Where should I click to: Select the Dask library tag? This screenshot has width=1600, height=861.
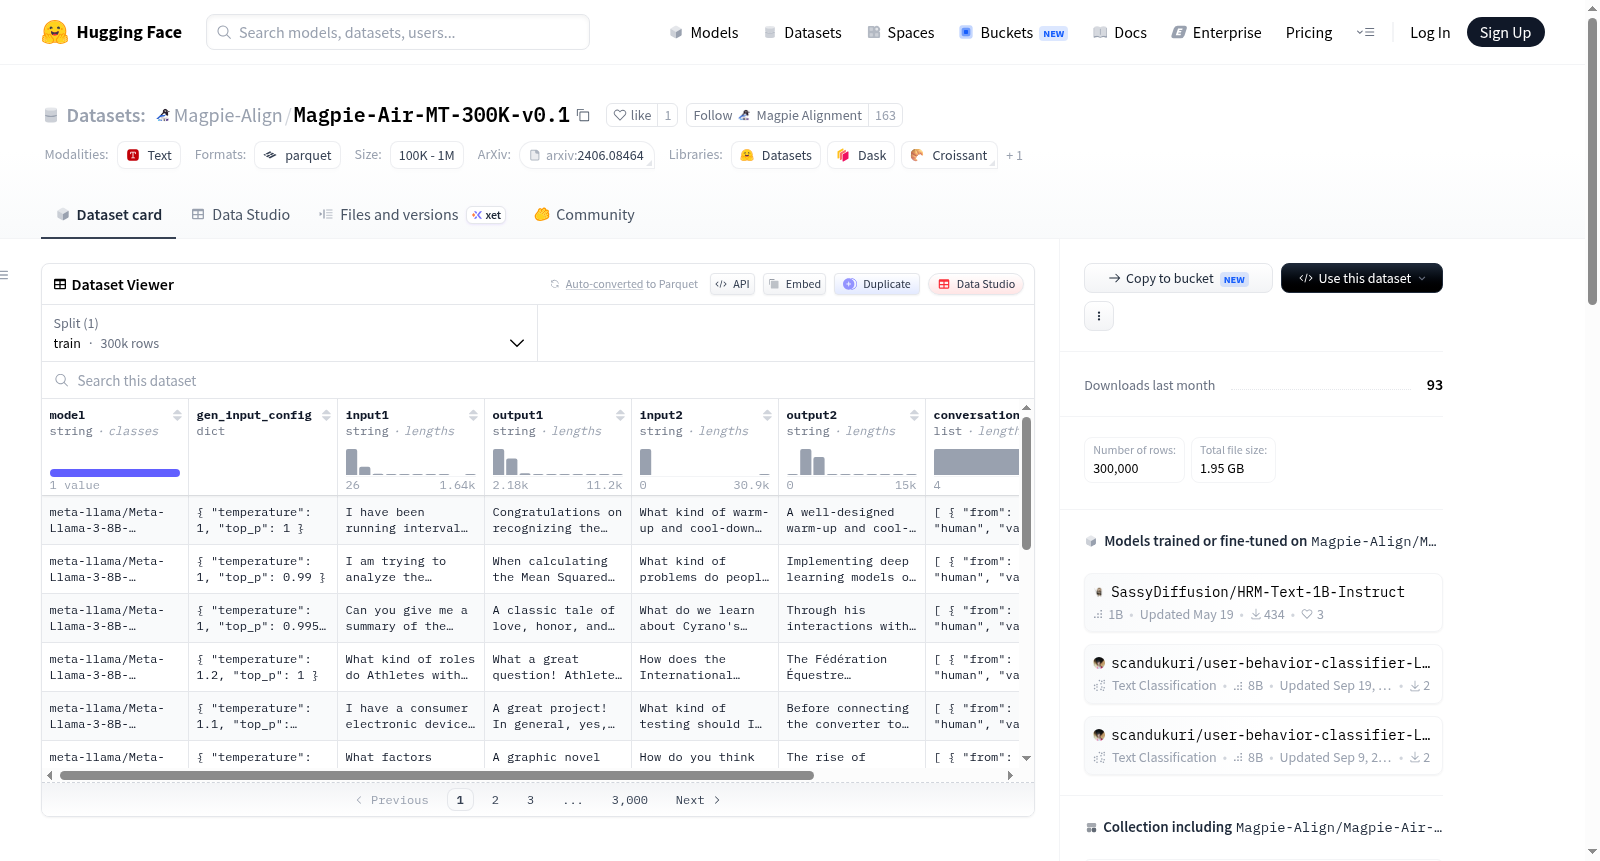point(861,155)
